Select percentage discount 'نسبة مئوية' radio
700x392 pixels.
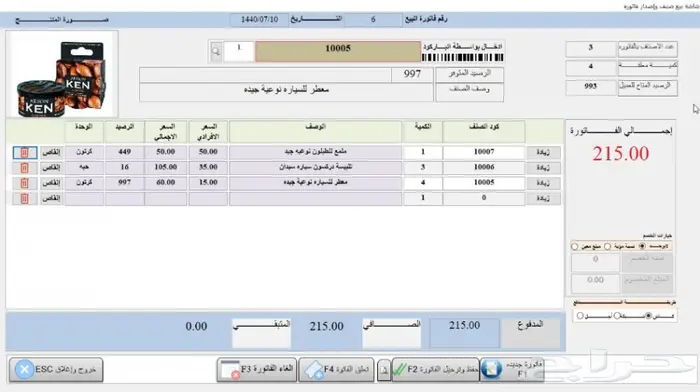click(x=607, y=246)
